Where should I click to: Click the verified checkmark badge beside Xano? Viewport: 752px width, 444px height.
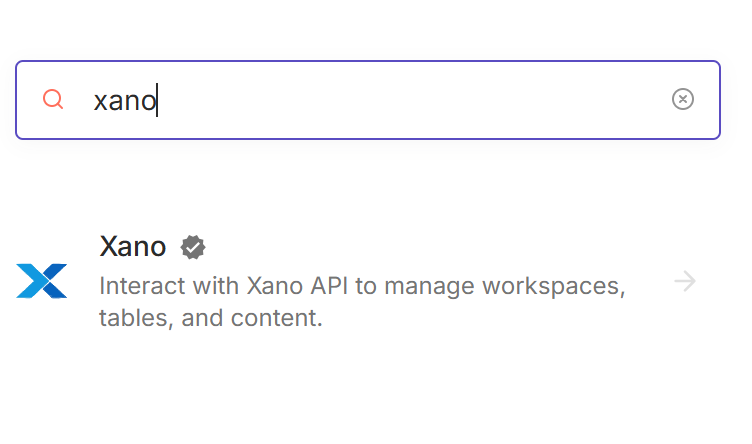tap(193, 246)
